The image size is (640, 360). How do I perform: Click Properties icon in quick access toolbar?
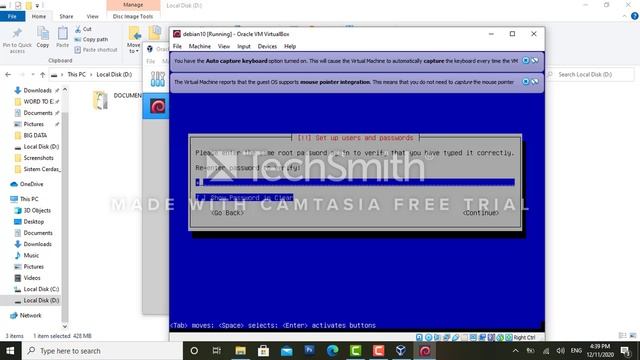[x=18, y=5]
